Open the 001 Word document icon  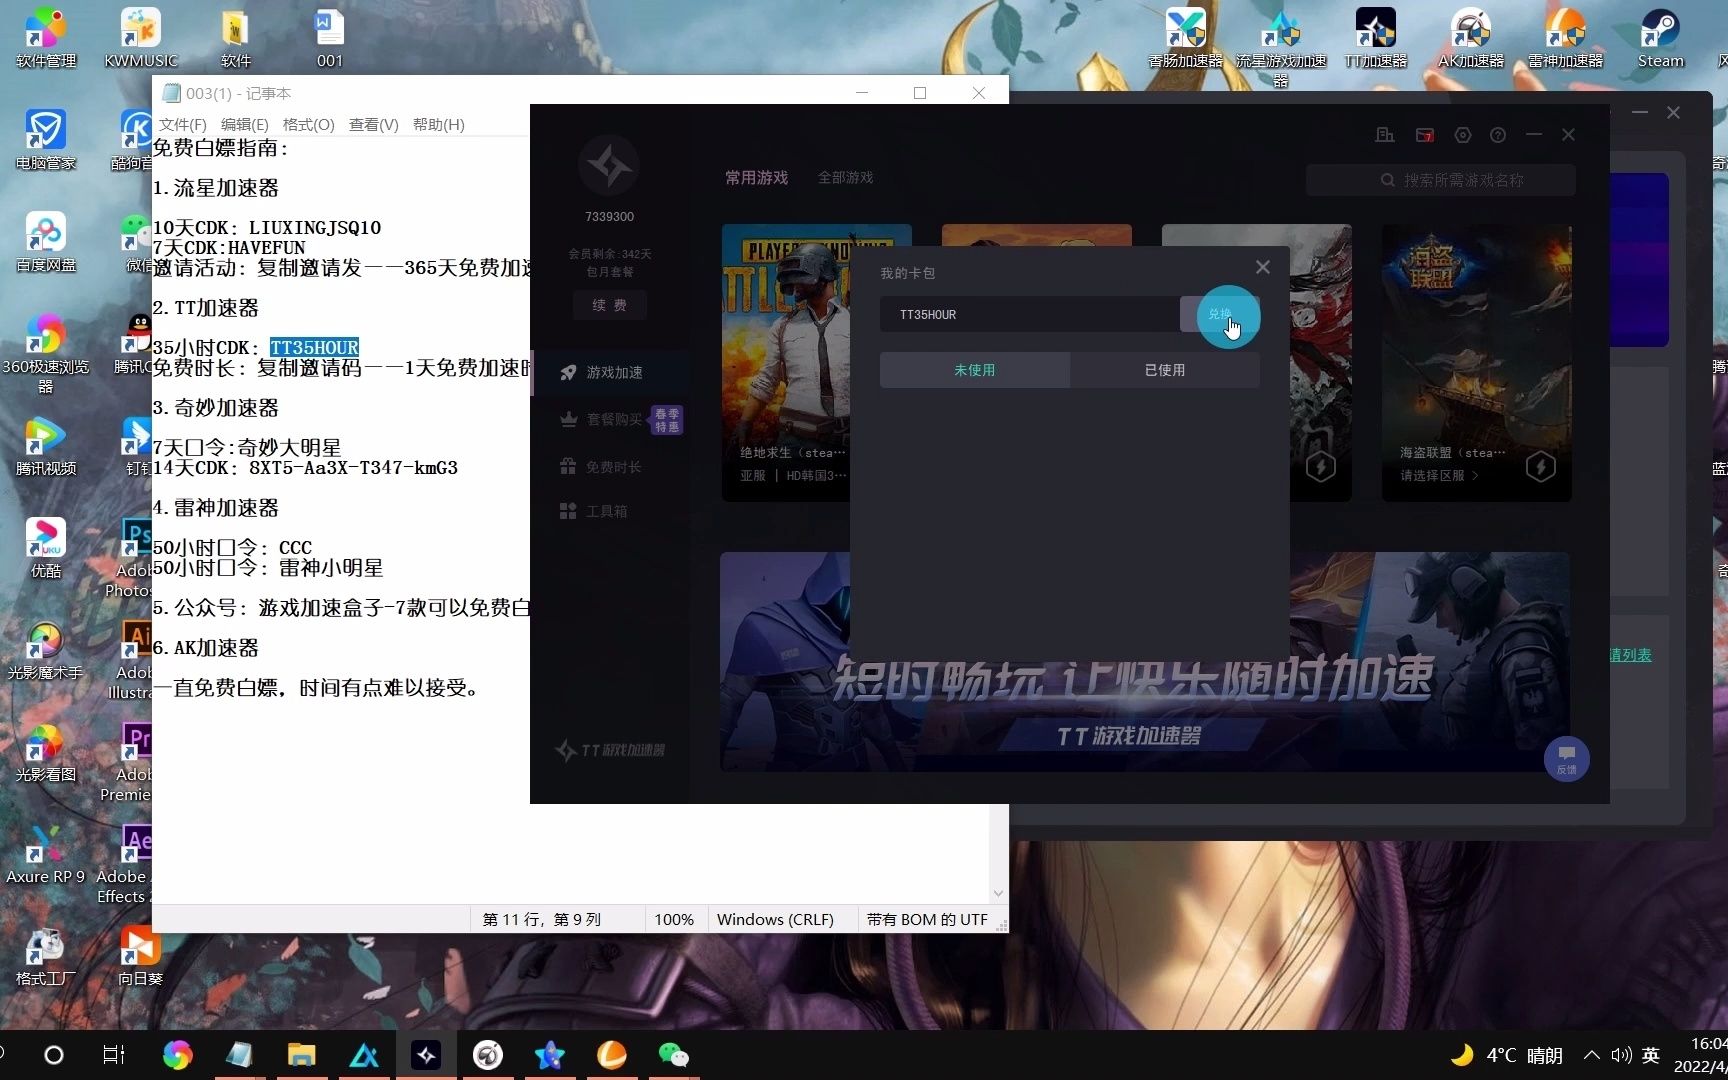click(x=330, y=38)
